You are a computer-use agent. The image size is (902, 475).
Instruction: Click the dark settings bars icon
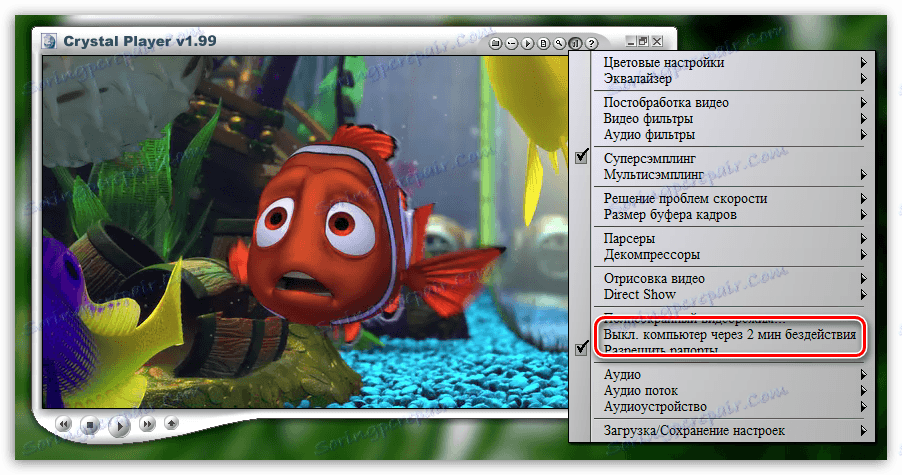[x=575, y=44]
